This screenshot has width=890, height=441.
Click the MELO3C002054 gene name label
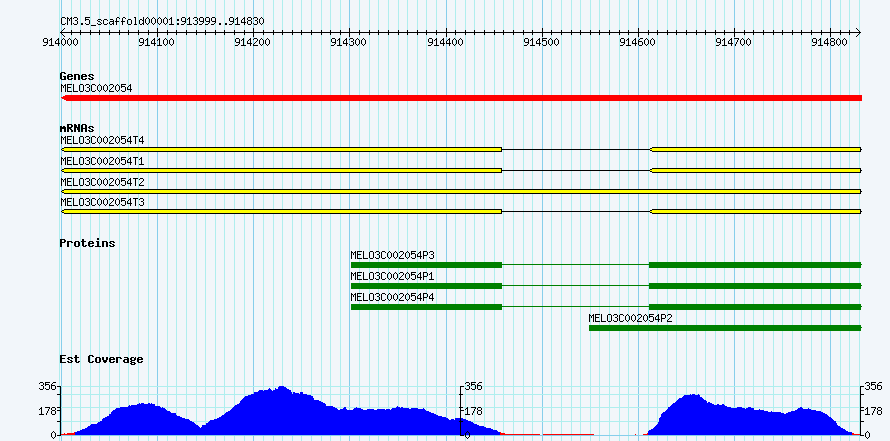pyautogui.click(x=96, y=88)
